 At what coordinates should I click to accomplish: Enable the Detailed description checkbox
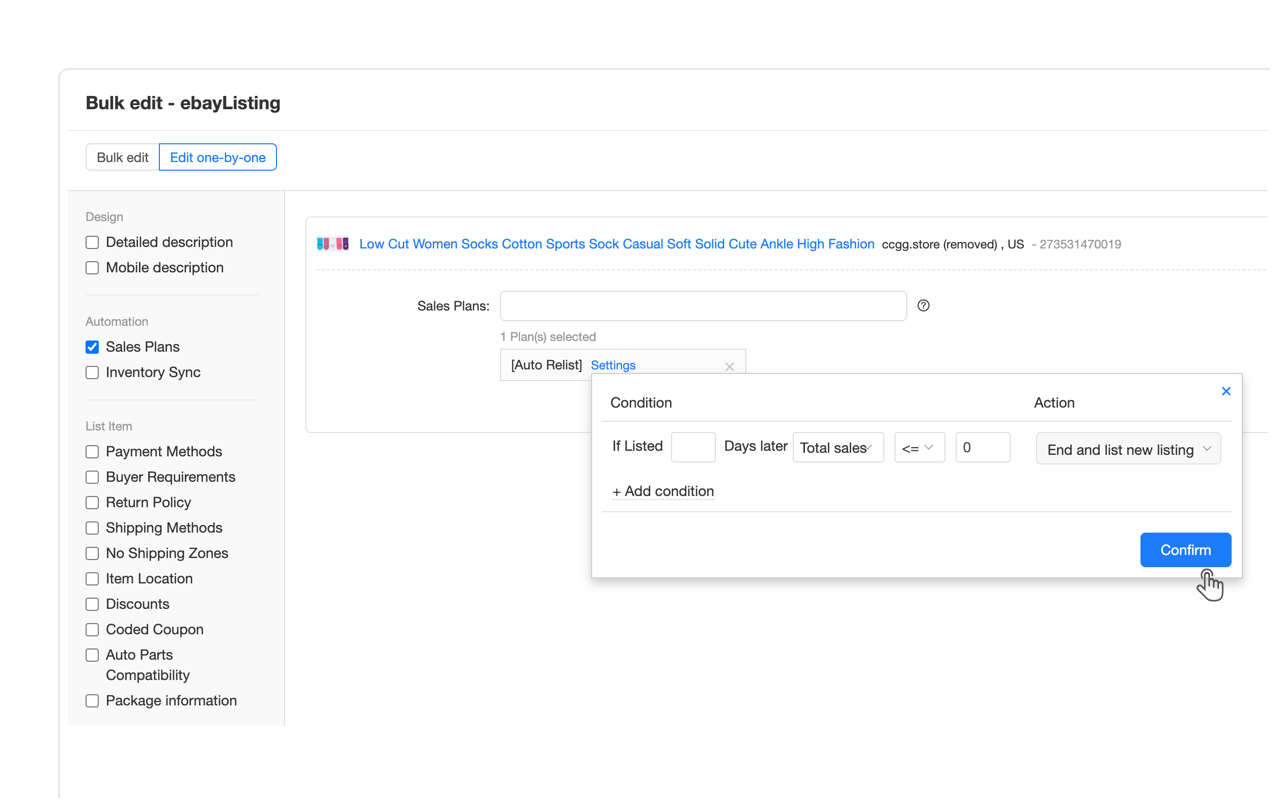tap(92, 242)
